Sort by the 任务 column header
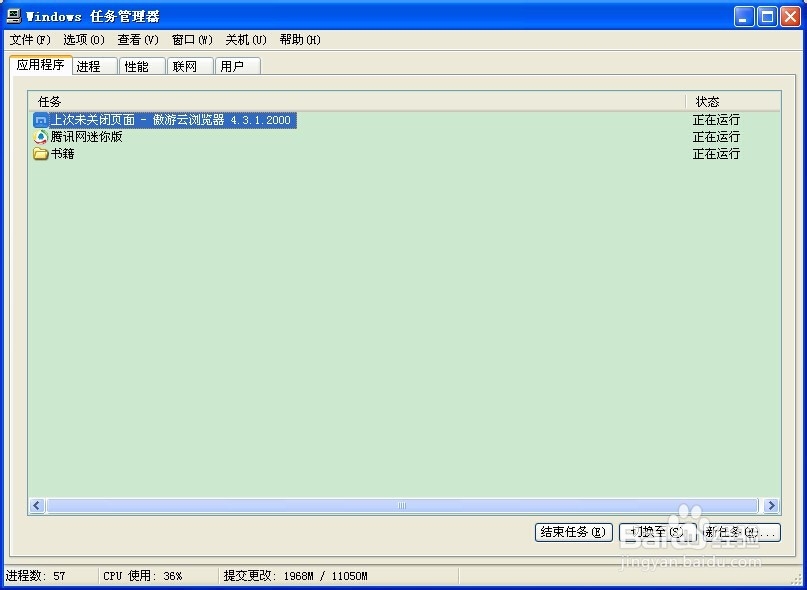The height and width of the screenshot is (590, 807). pyautogui.click(x=357, y=101)
